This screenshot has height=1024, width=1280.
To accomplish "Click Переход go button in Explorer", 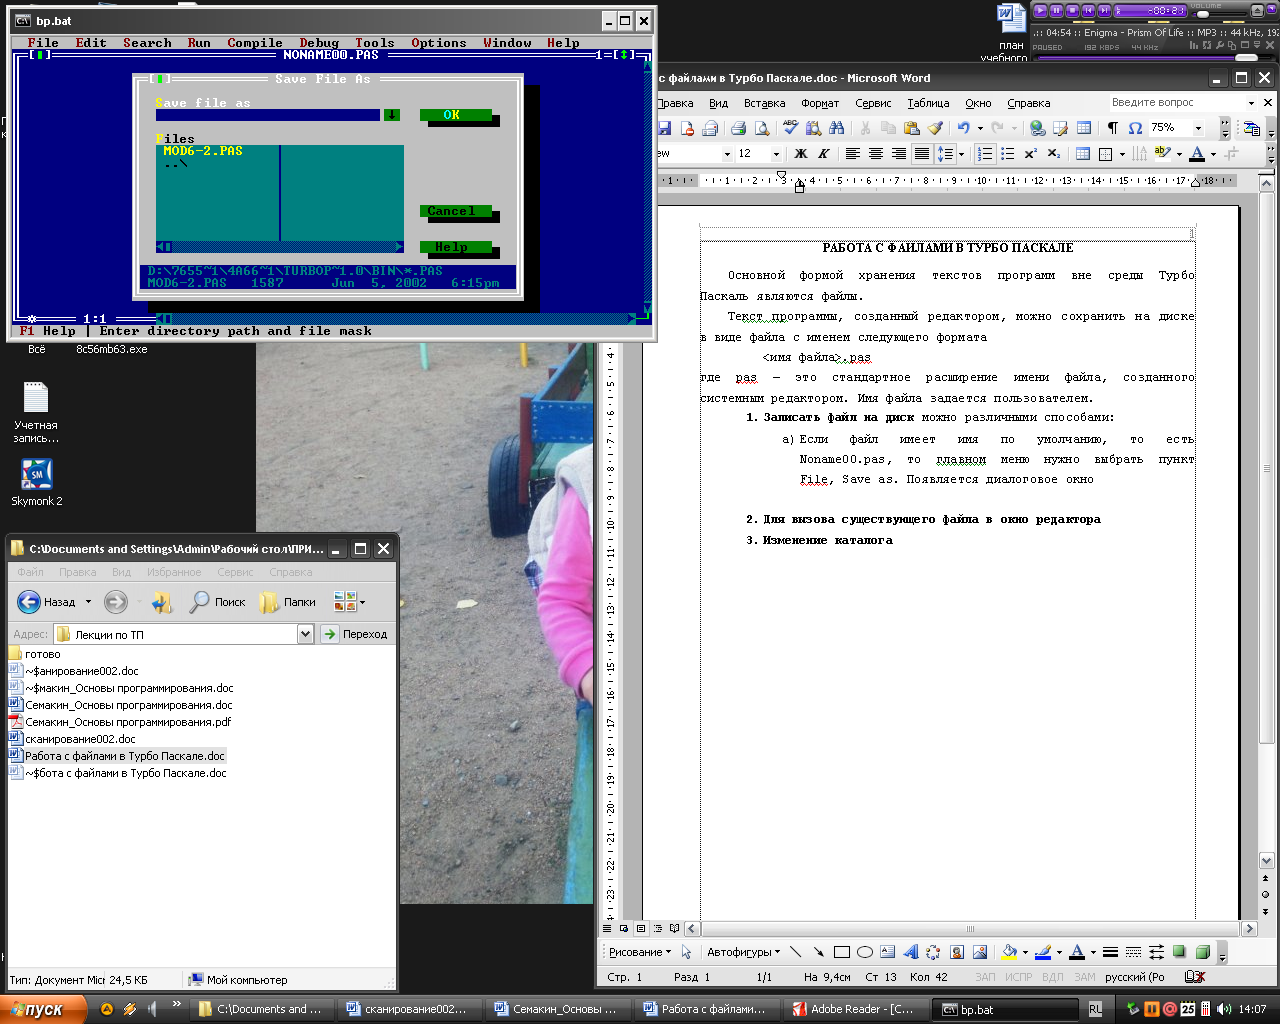I will [354, 634].
